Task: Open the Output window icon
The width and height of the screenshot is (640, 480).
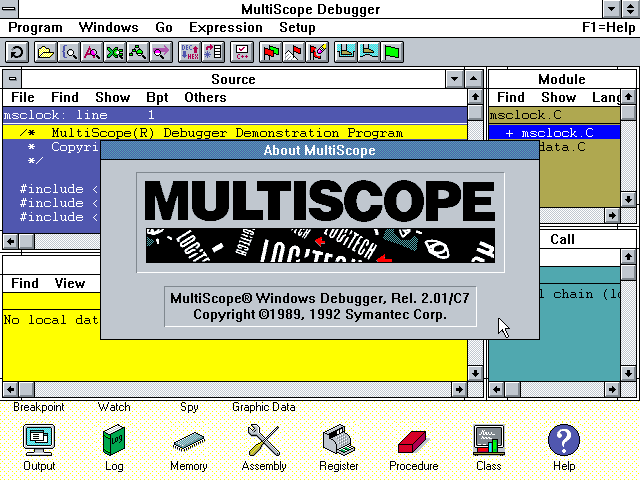Action: pos(39,440)
